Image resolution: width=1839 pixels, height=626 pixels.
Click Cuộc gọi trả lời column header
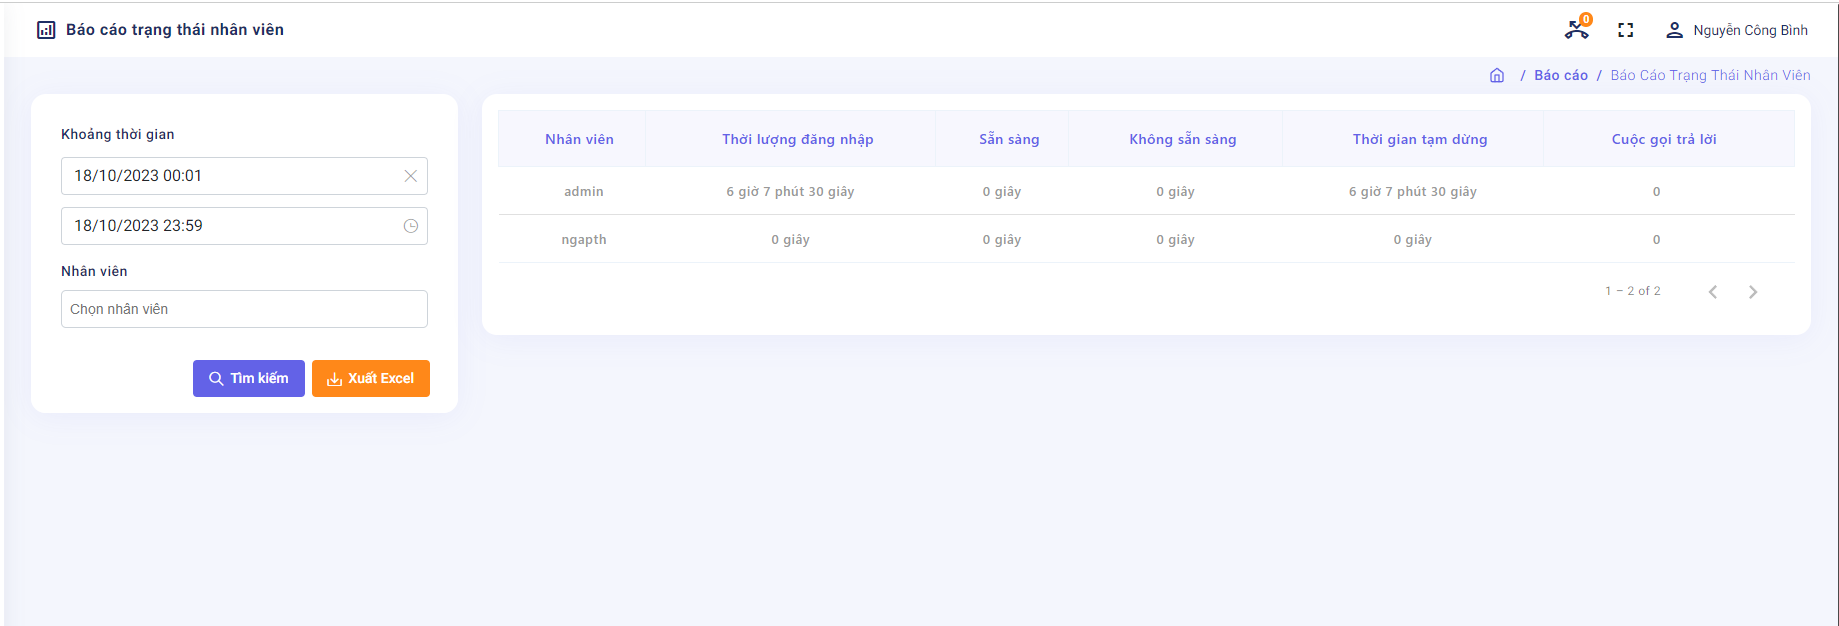1664,139
